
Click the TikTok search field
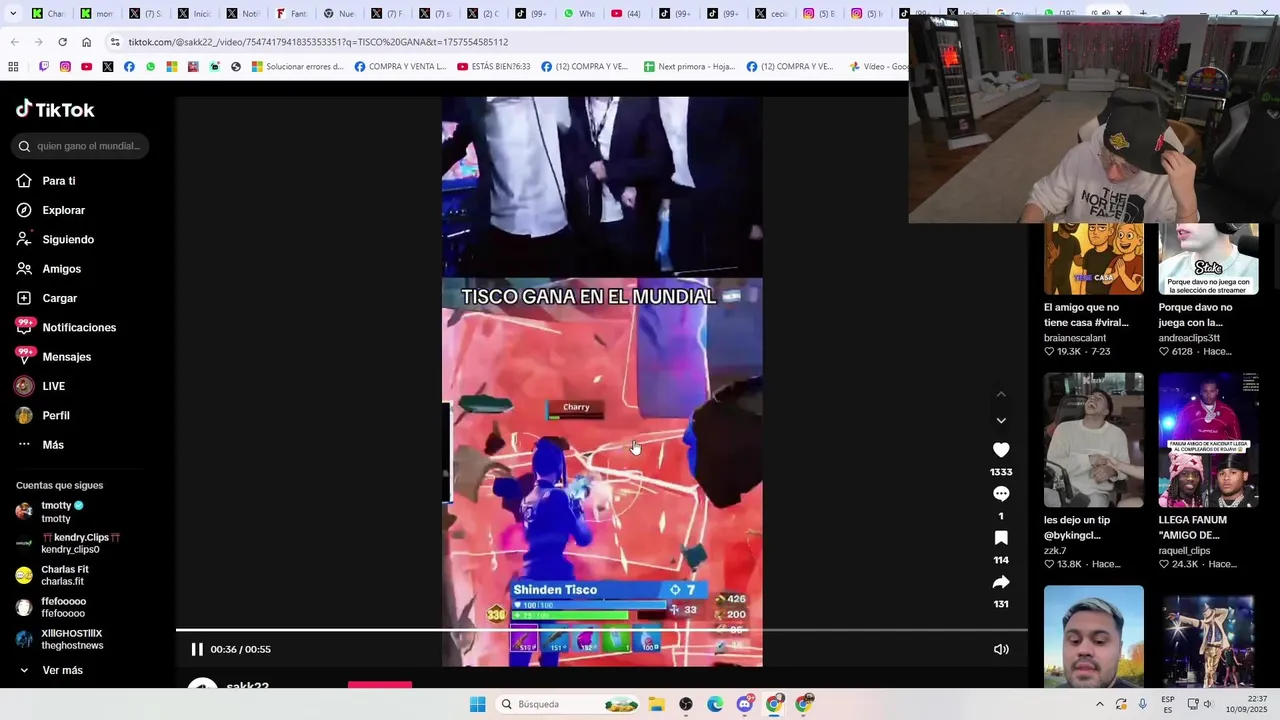pos(82,146)
